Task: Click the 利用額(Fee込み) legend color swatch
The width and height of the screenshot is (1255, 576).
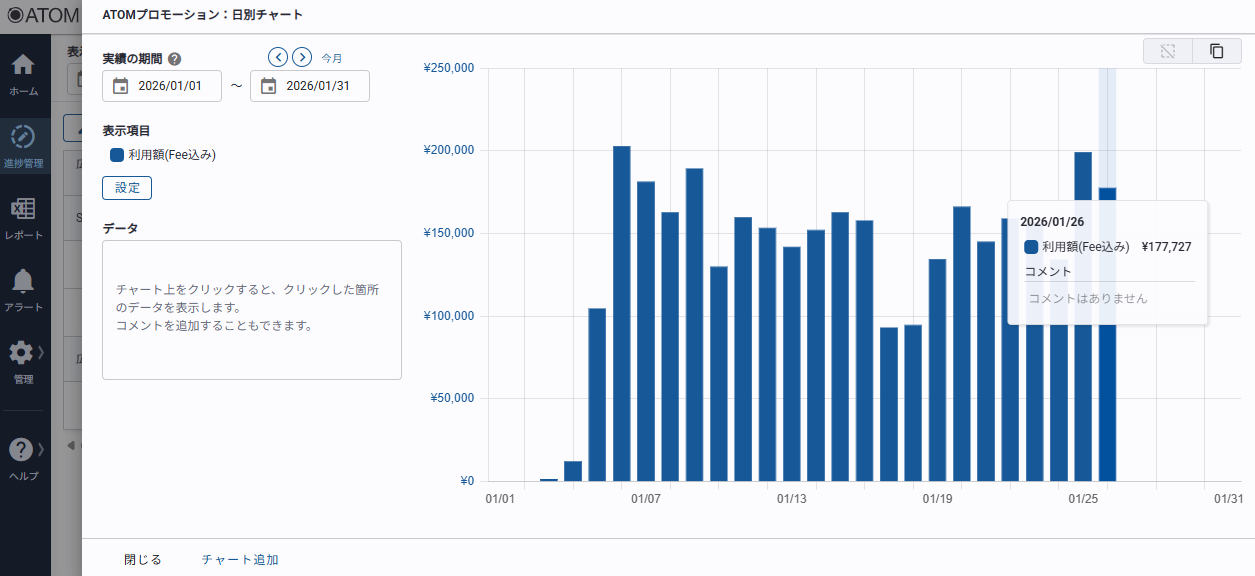Action: tap(117, 155)
